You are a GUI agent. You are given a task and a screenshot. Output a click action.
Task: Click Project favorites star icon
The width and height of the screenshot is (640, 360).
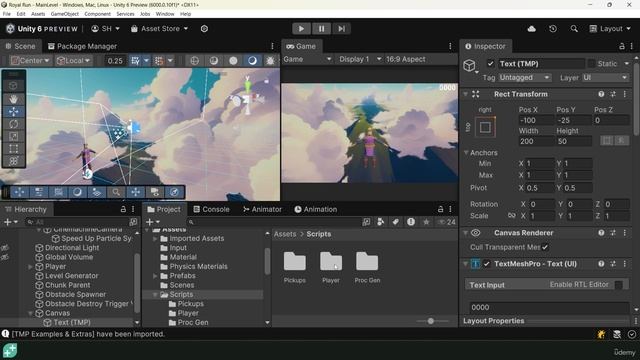point(426,222)
